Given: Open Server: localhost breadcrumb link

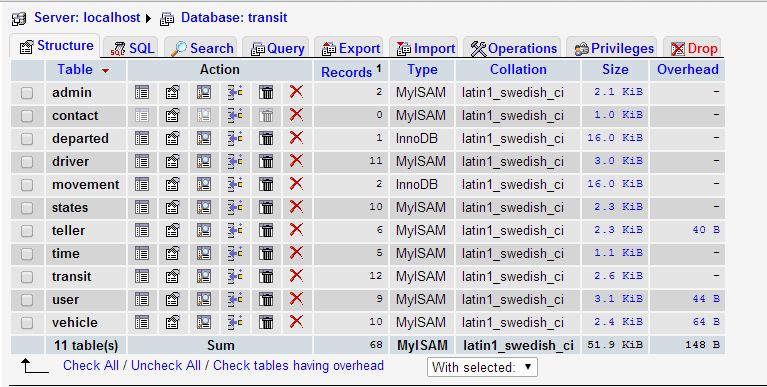Looking at the screenshot, I should pyautogui.click(x=87, y=18).
